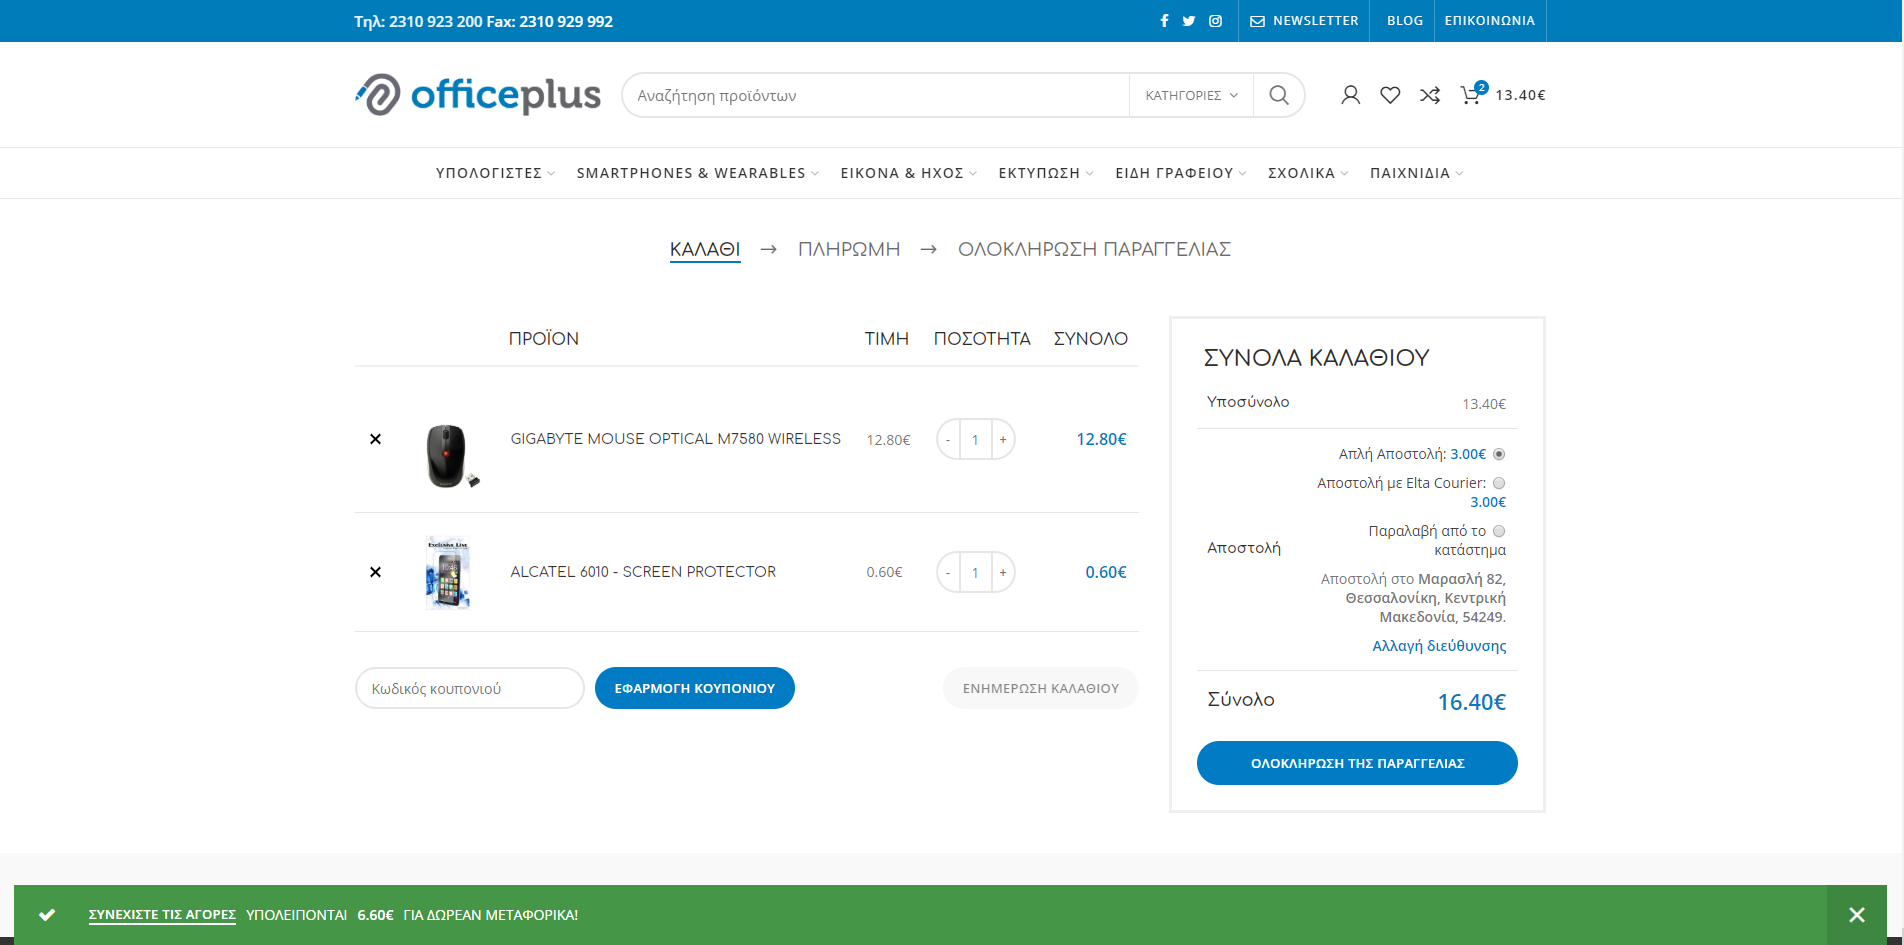Open ALCATEL 6010 - SCREEN PROTECTOR link
Screen dimensions: 1904x945
tap(643, 572)
